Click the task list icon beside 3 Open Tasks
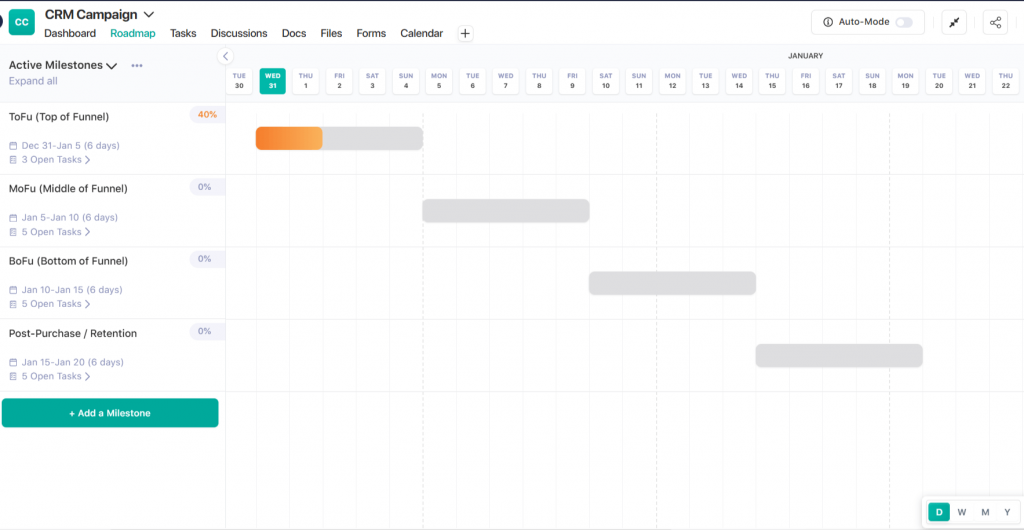 click(x=13, y=159)
